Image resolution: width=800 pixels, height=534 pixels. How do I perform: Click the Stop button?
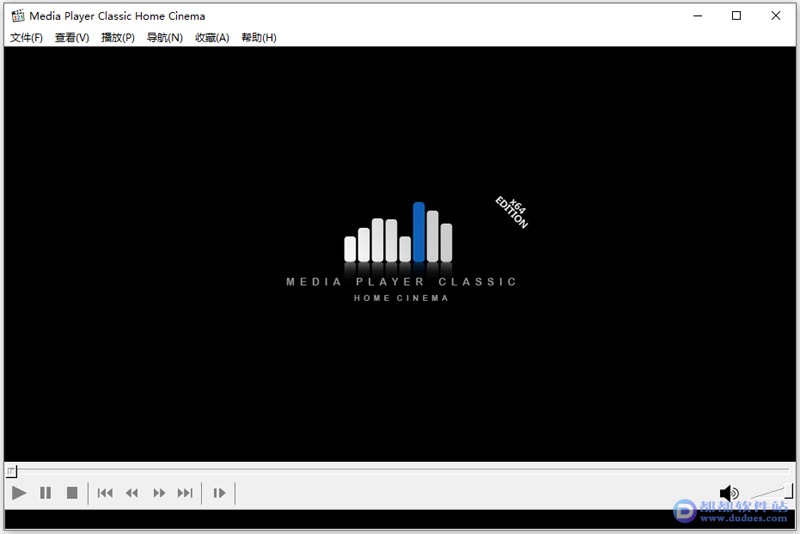pos(72,493)
